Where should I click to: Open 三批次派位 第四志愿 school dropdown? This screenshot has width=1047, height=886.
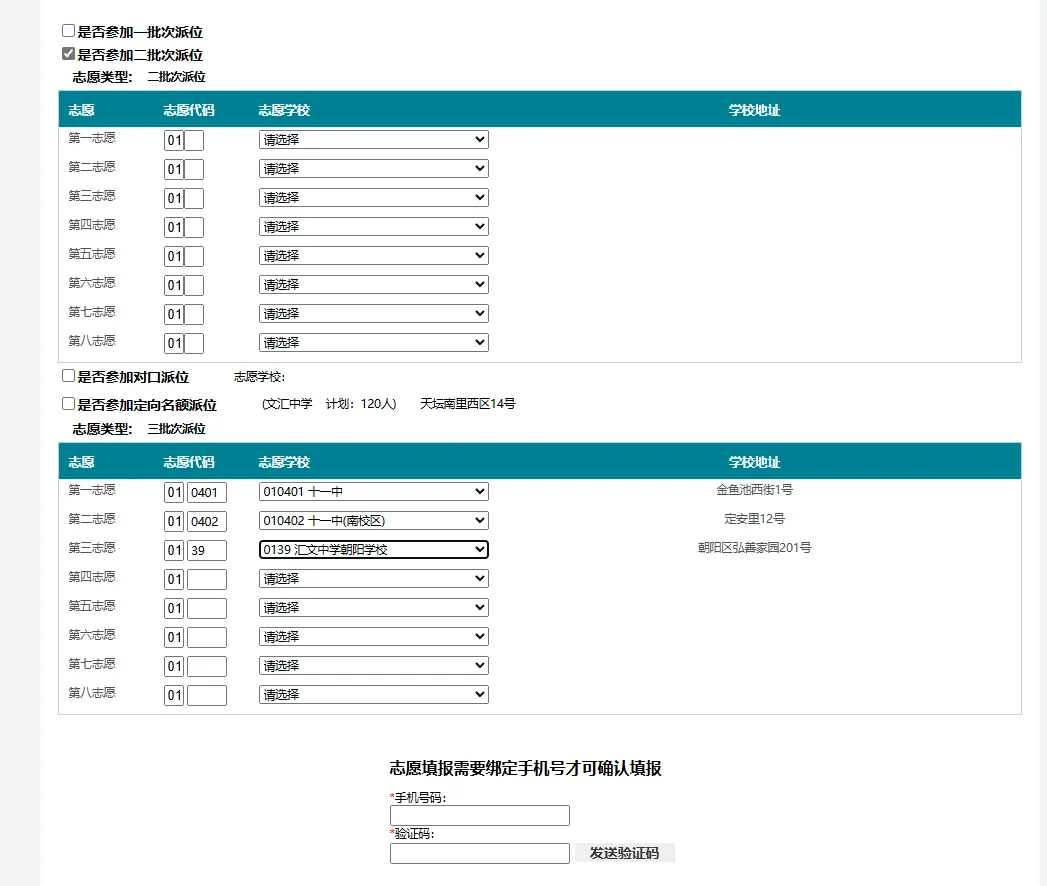point(373,578)
